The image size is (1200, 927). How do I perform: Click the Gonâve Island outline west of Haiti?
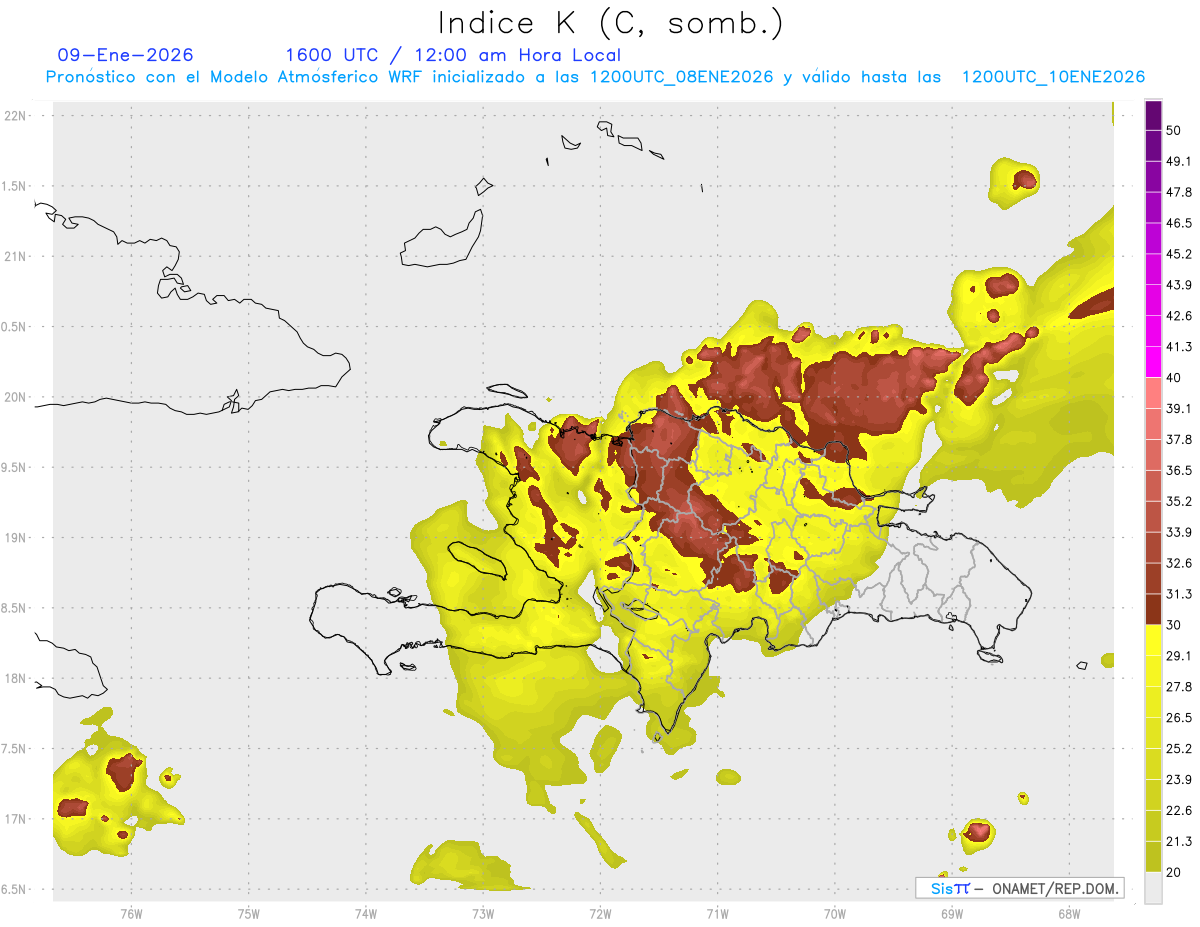(478, 560)
